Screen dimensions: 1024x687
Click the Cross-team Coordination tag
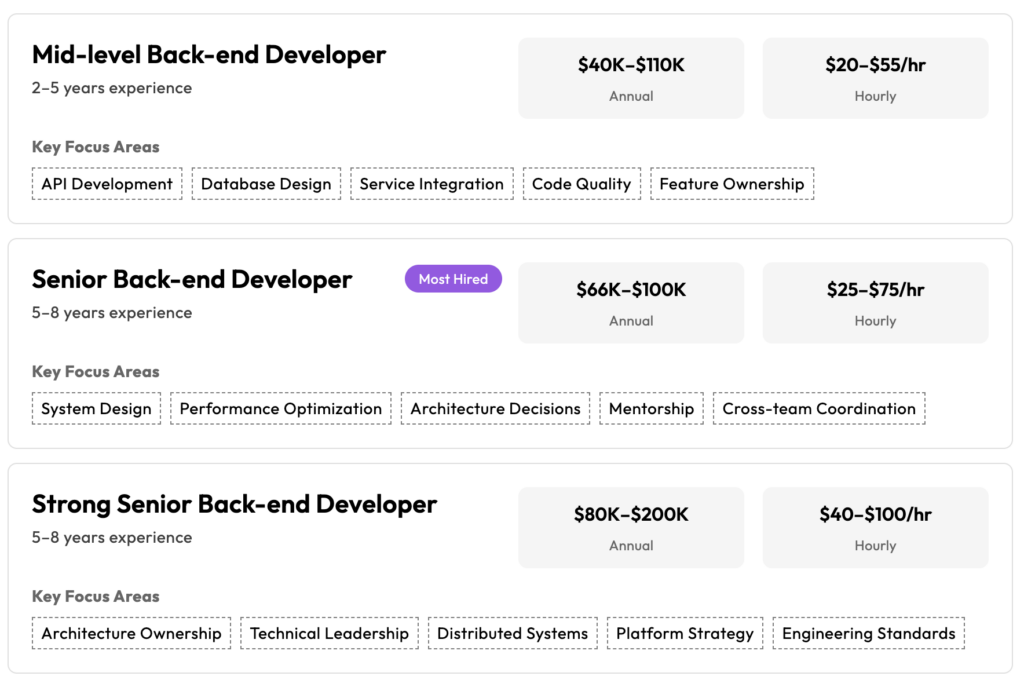(x=819, y=409)
